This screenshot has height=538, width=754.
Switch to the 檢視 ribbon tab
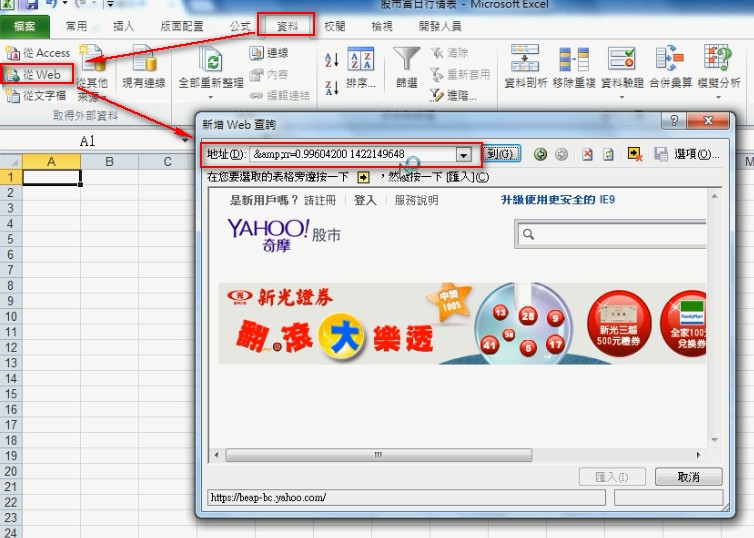(x=382, y=26)
